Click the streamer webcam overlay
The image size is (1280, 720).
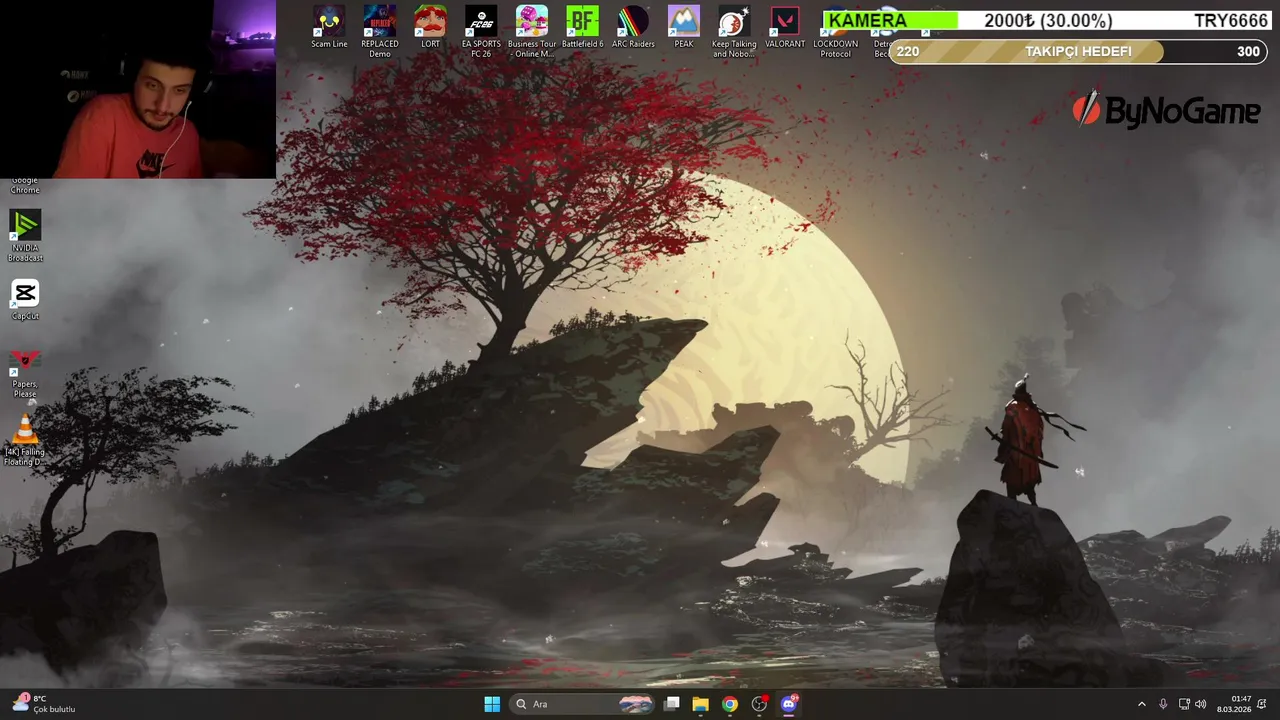click(x=138, y=89)
